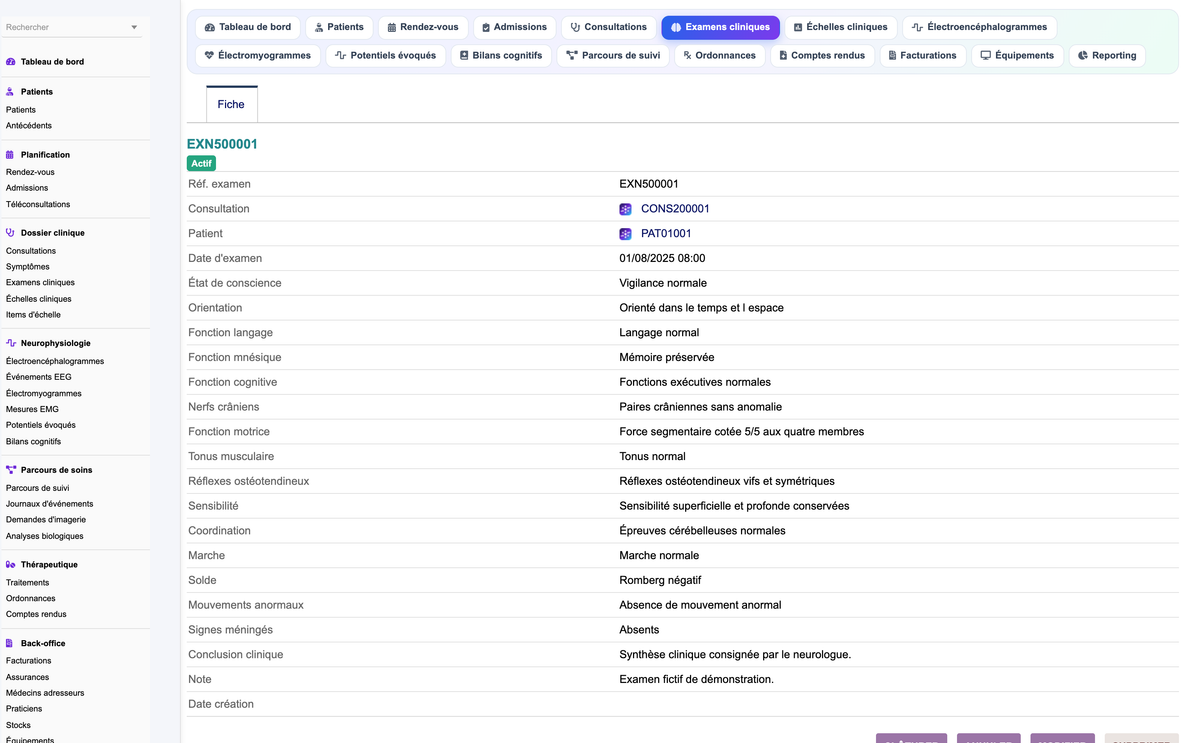Select the Fiche tab
The width and height of the screenshot is (1200, 743).
pyautogui.click(x=231, y=104)
